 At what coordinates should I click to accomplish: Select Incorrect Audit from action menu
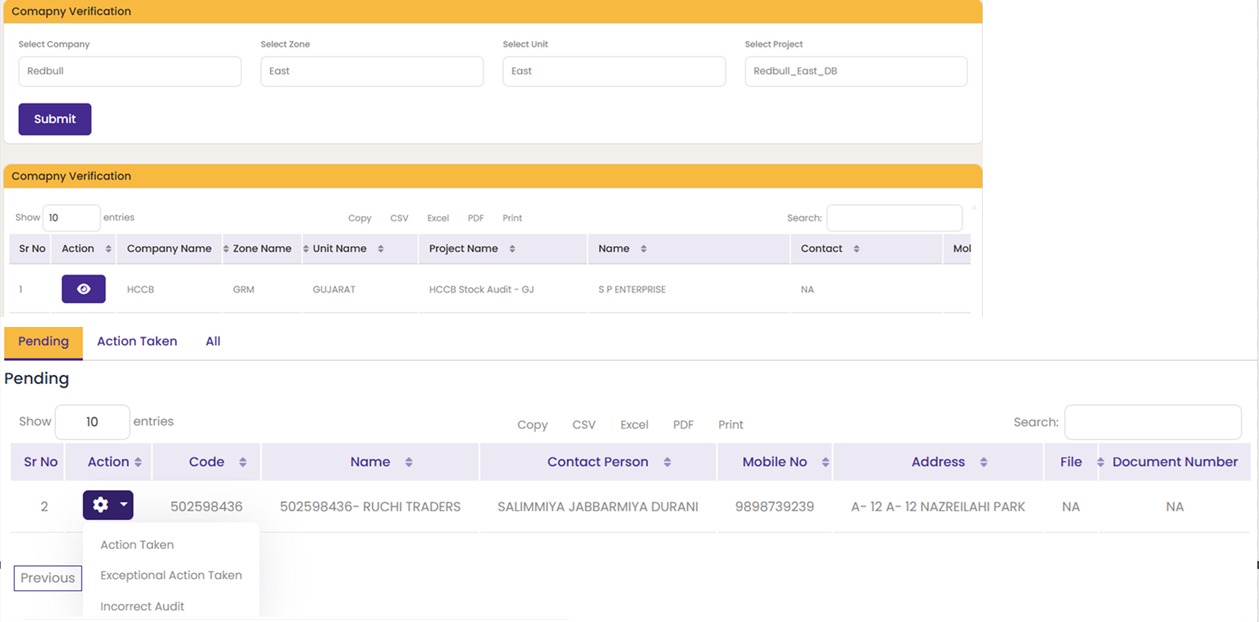click(142, 606)
